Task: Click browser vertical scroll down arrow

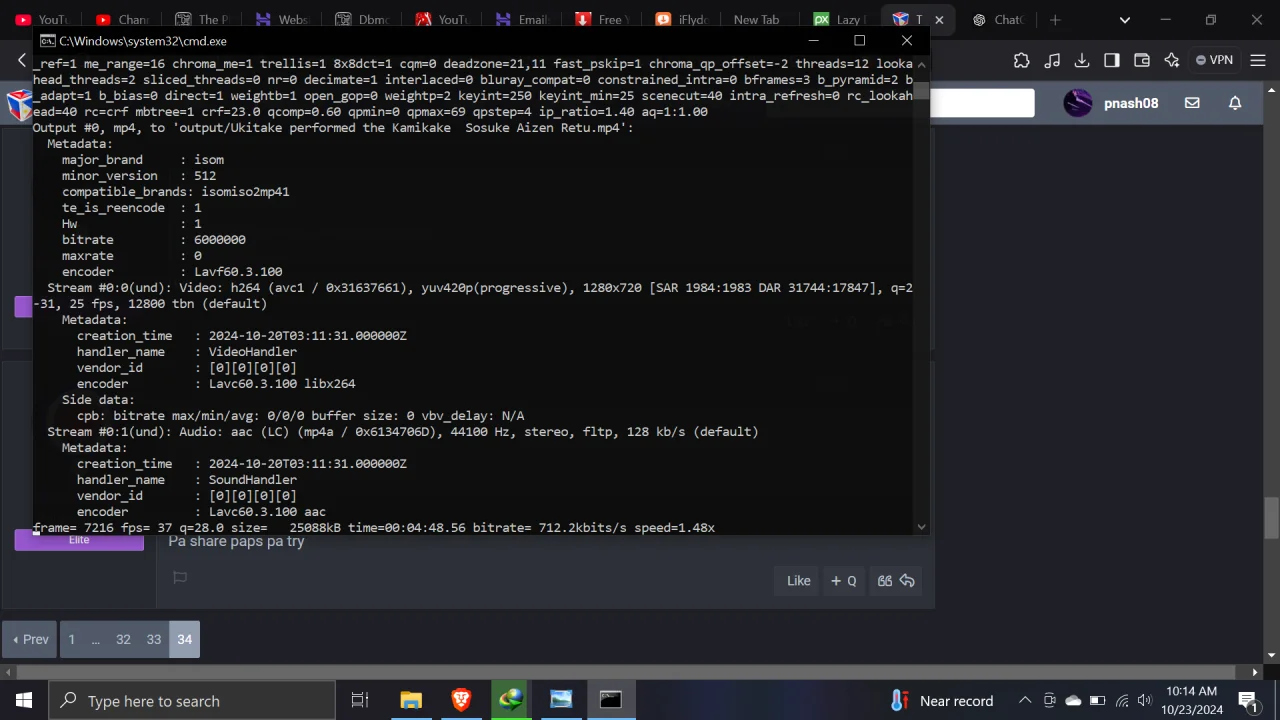Action: coord(1271,655)
